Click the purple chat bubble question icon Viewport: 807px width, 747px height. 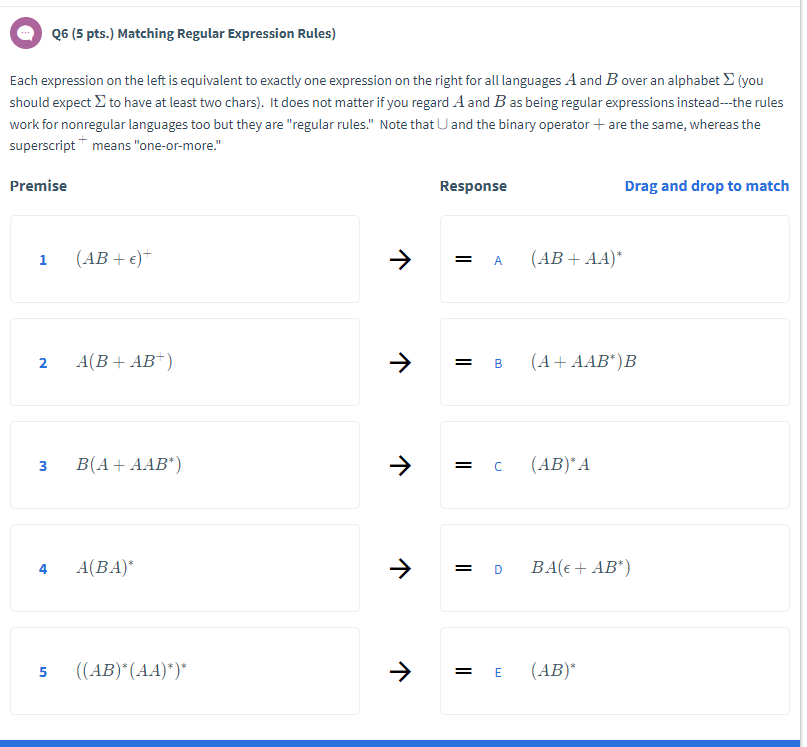coord(25,34)
